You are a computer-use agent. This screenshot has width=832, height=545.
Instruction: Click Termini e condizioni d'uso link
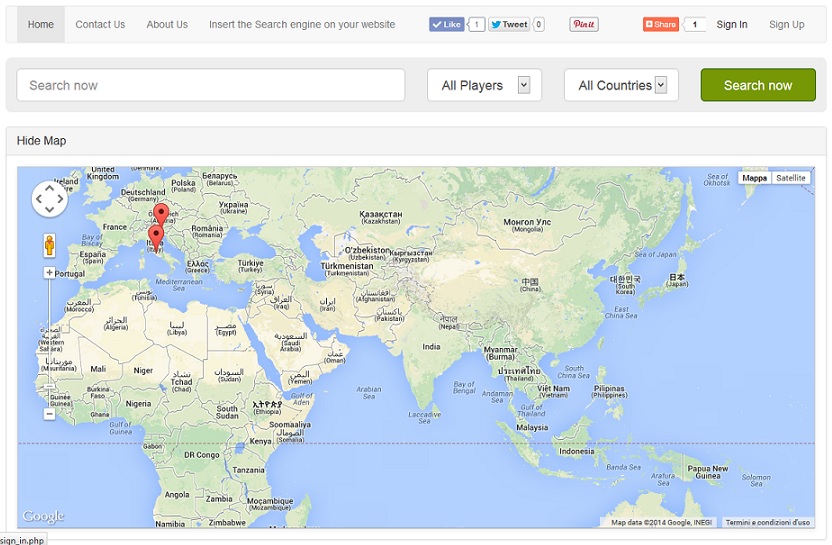[767, 522]
